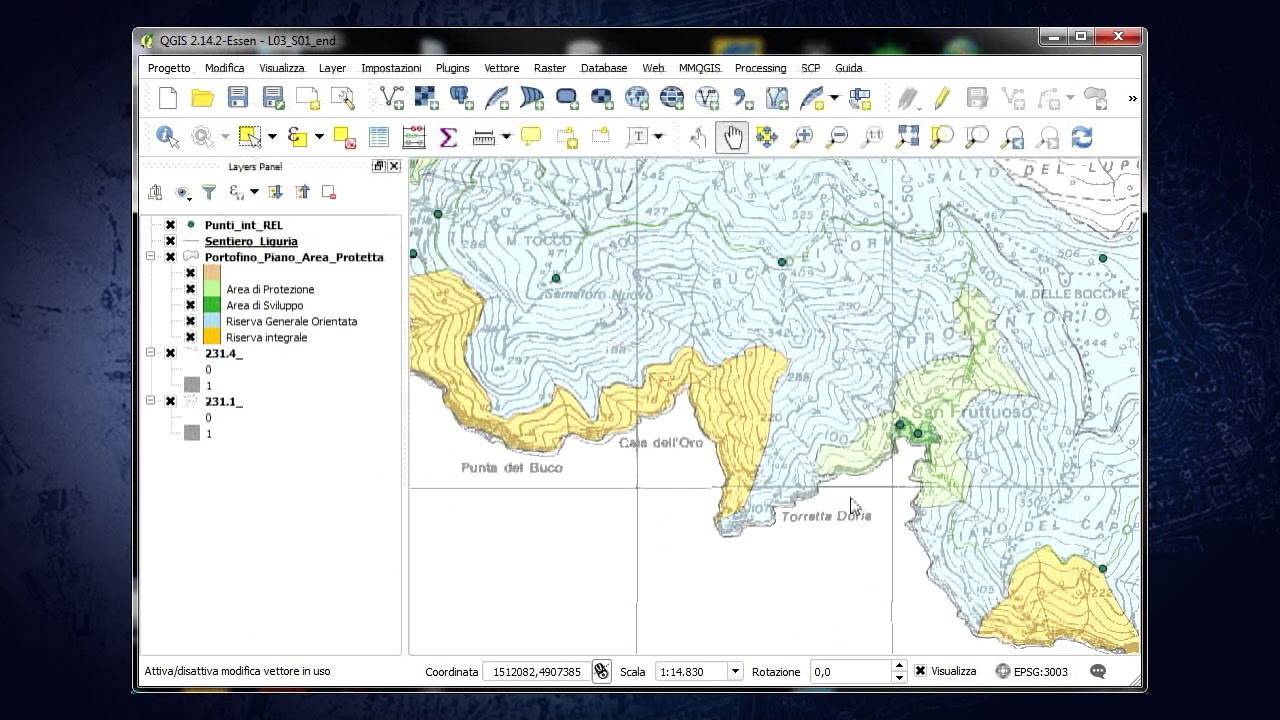Select the Pan Map hand tool
The image size is (1280, 720).
(733, 137)
